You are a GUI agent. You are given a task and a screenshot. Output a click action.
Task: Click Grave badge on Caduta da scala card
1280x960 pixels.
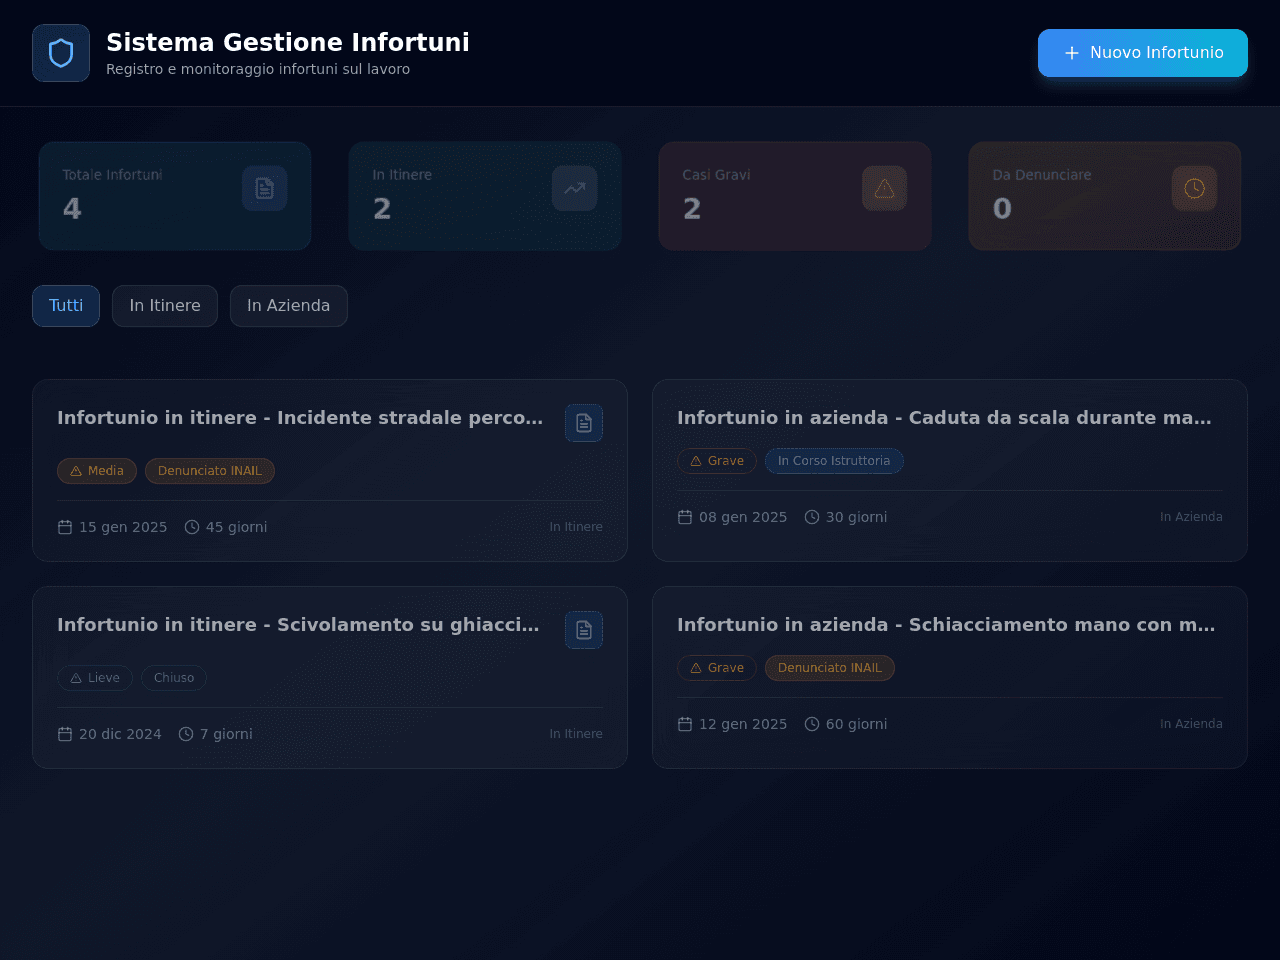(717, 461)
